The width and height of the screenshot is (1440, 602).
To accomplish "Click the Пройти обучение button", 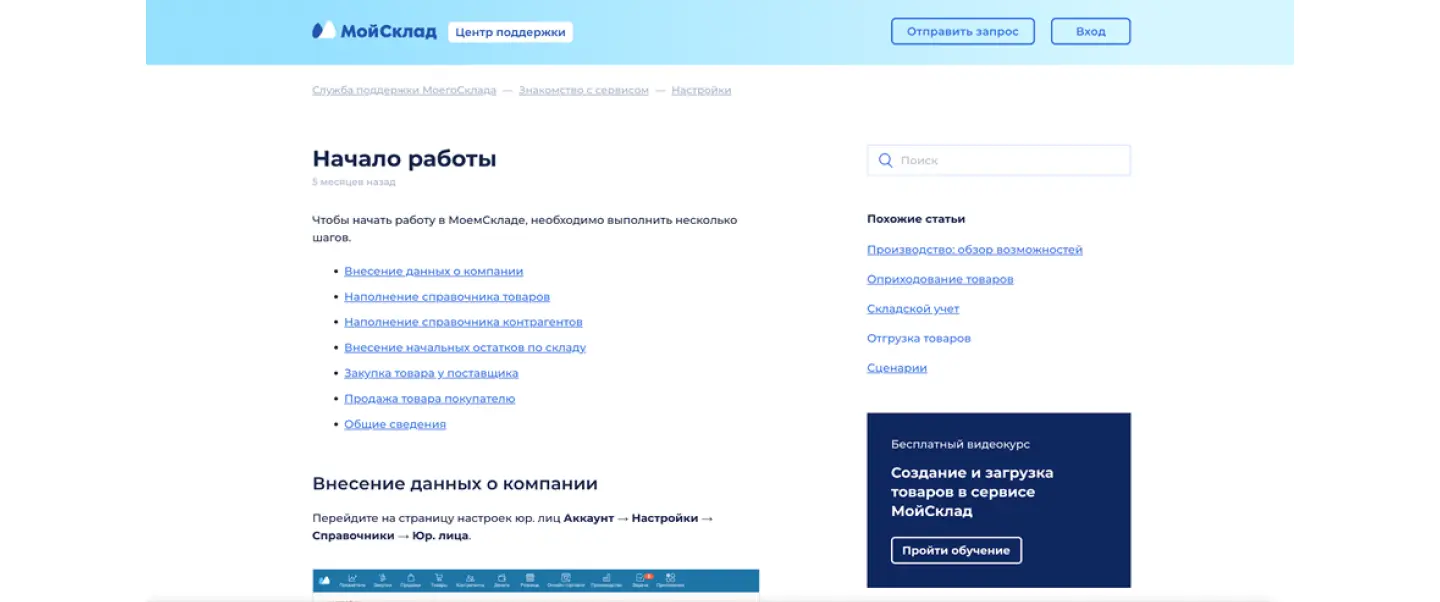I will (x=956, y=550).
